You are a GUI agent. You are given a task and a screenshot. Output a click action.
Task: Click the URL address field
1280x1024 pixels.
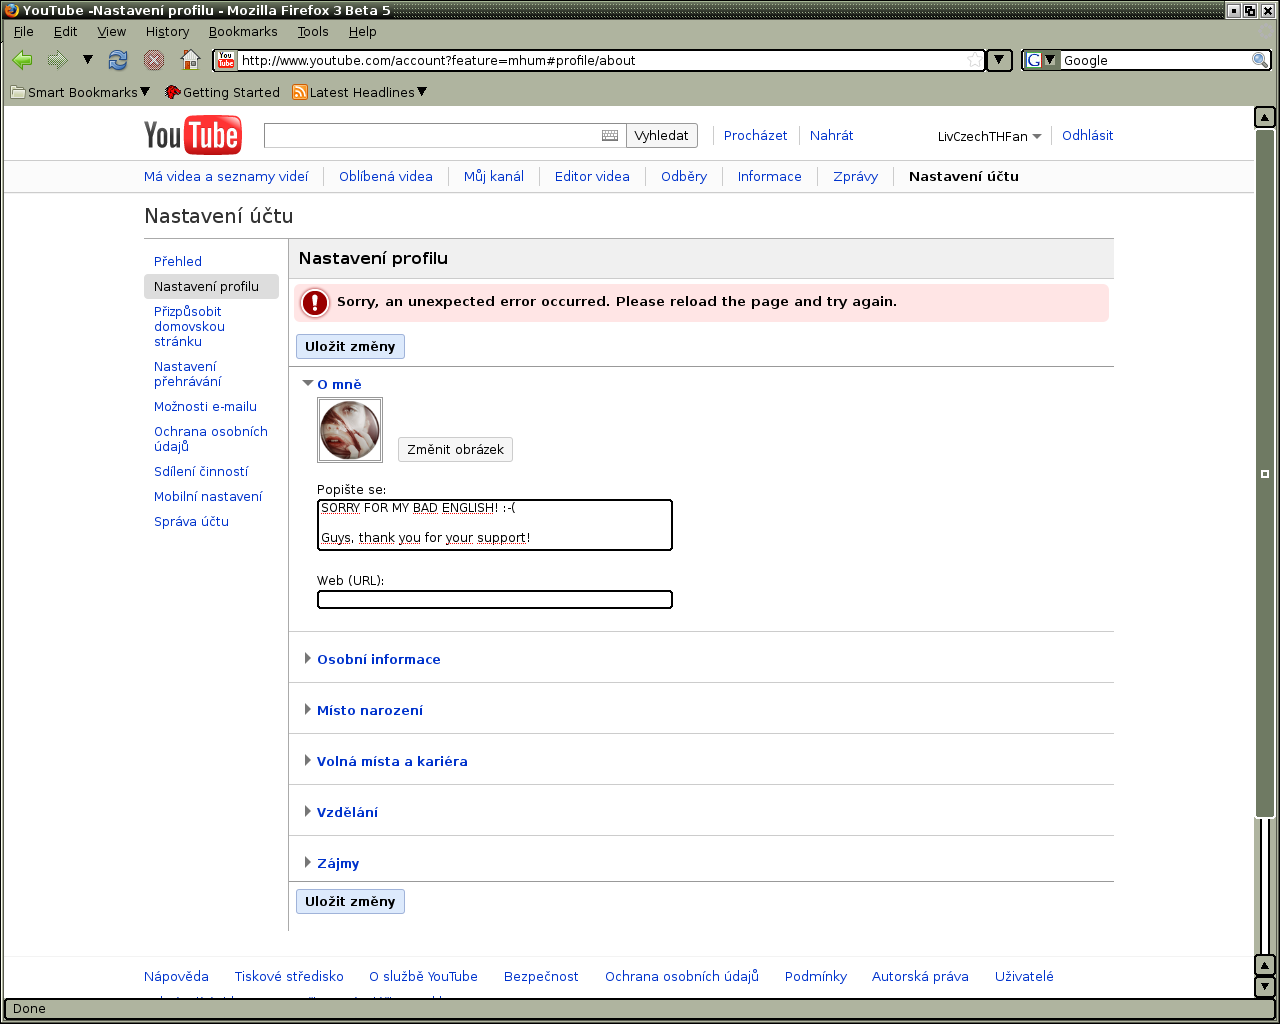click(x=601, y=60)
